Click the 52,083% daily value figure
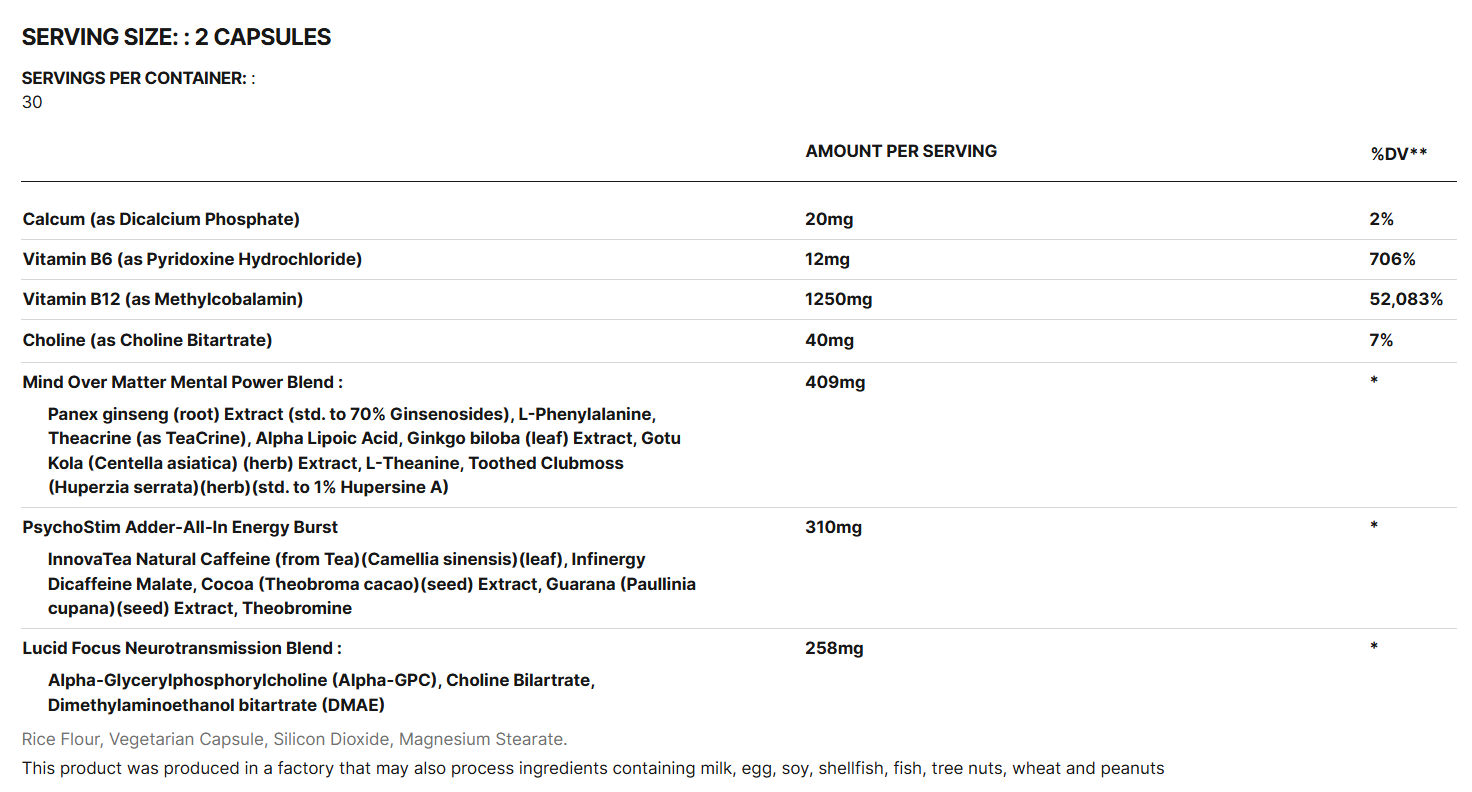Screen dimensions: 1472x792 point(1406,299)
